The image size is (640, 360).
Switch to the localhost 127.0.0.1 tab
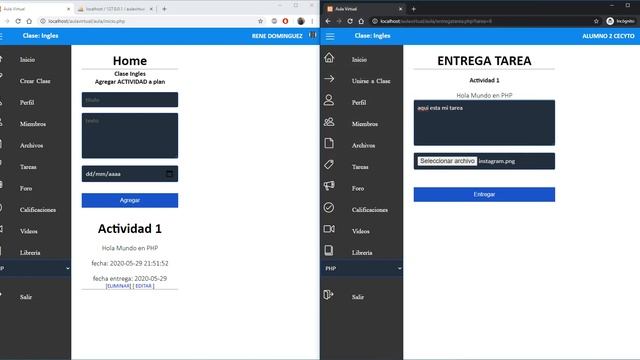[115, 9]
